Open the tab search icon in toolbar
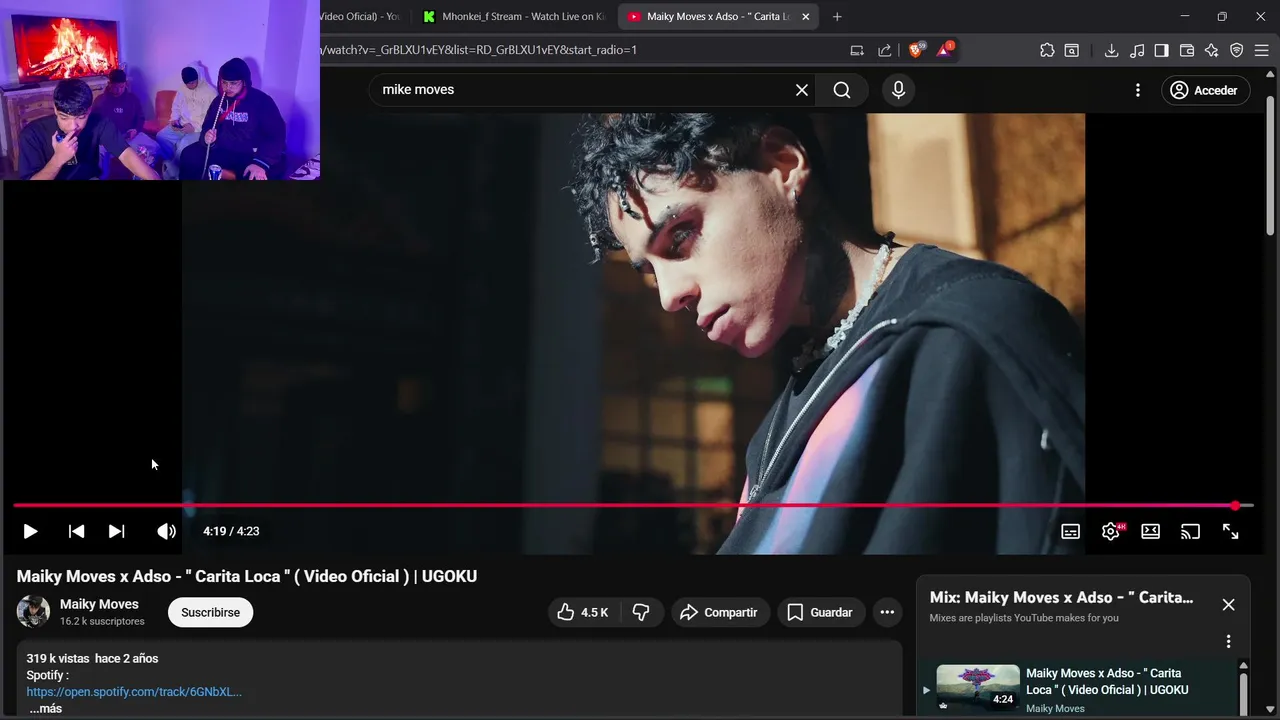 [1071, 50]
